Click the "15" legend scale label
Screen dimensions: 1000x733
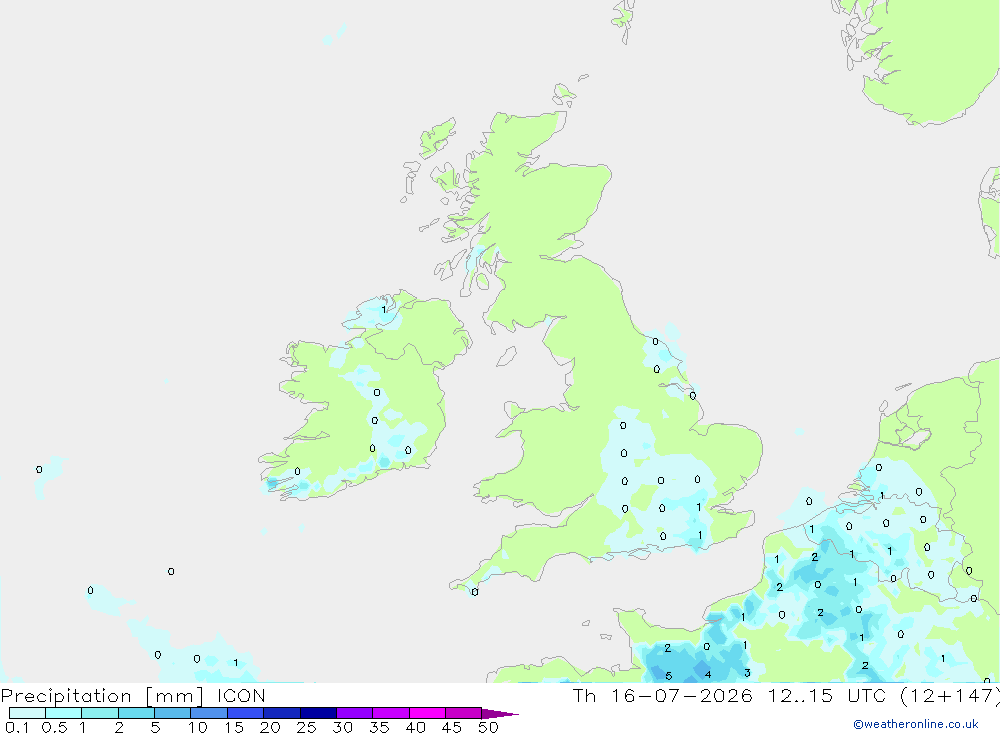point(234,727)
